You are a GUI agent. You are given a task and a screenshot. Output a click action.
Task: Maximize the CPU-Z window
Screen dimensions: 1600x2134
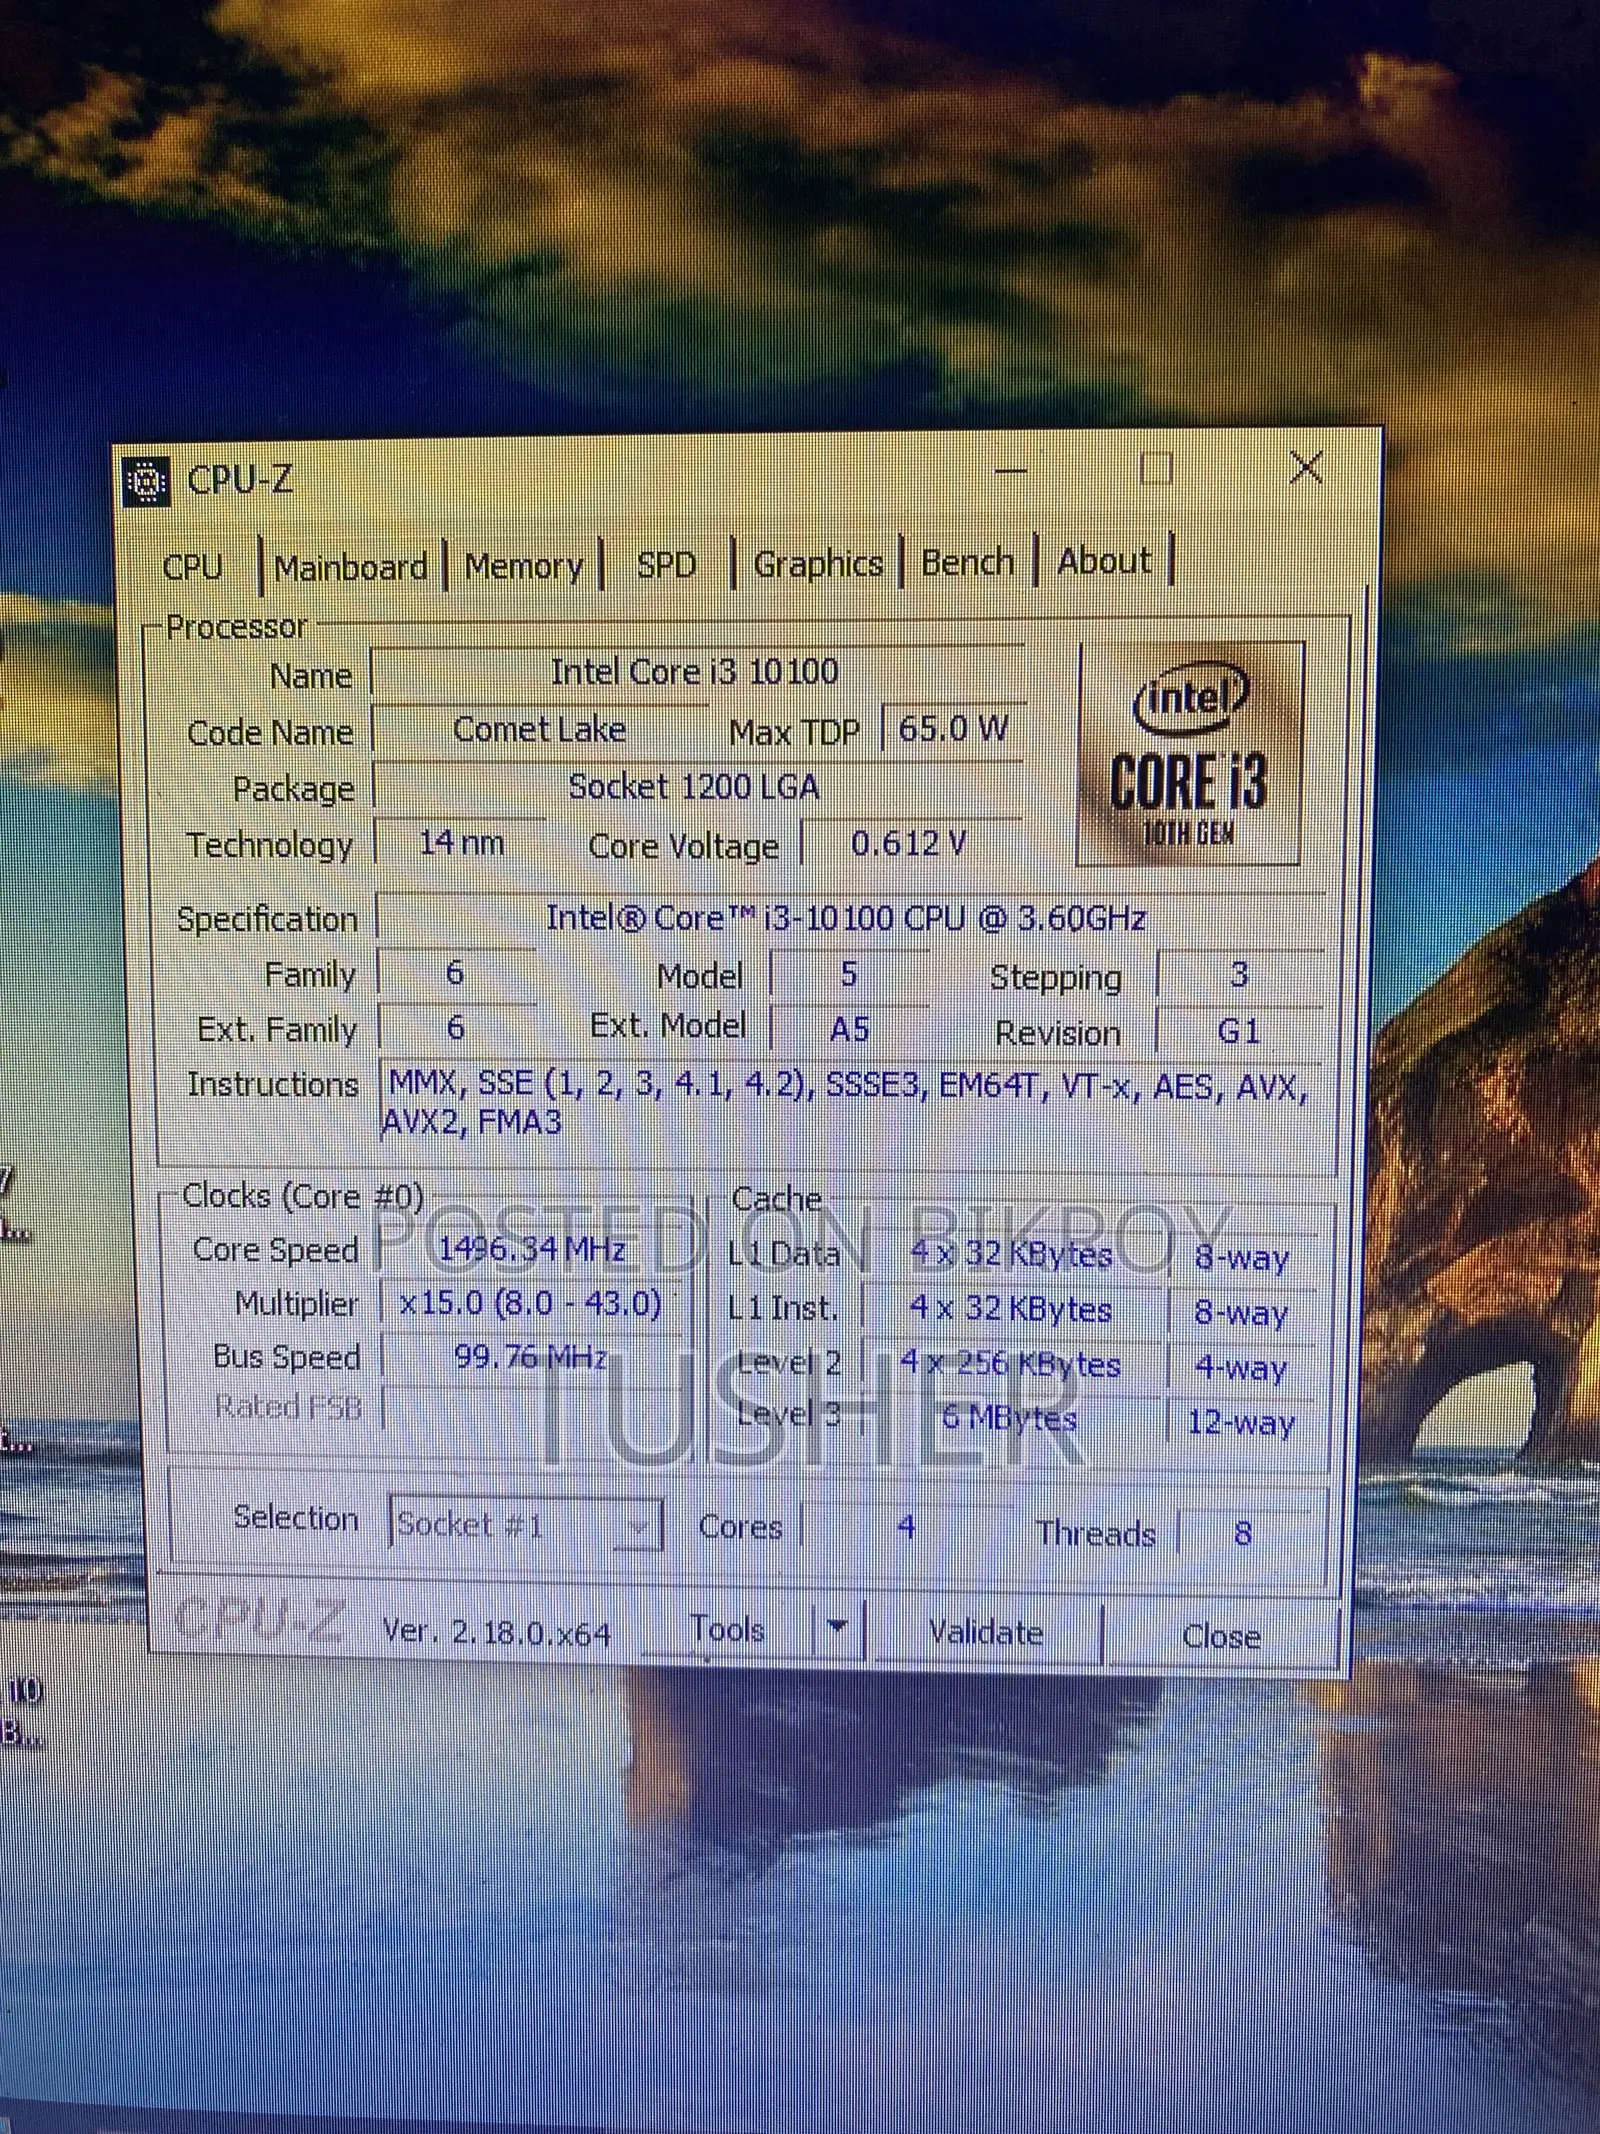[1157, 468]
